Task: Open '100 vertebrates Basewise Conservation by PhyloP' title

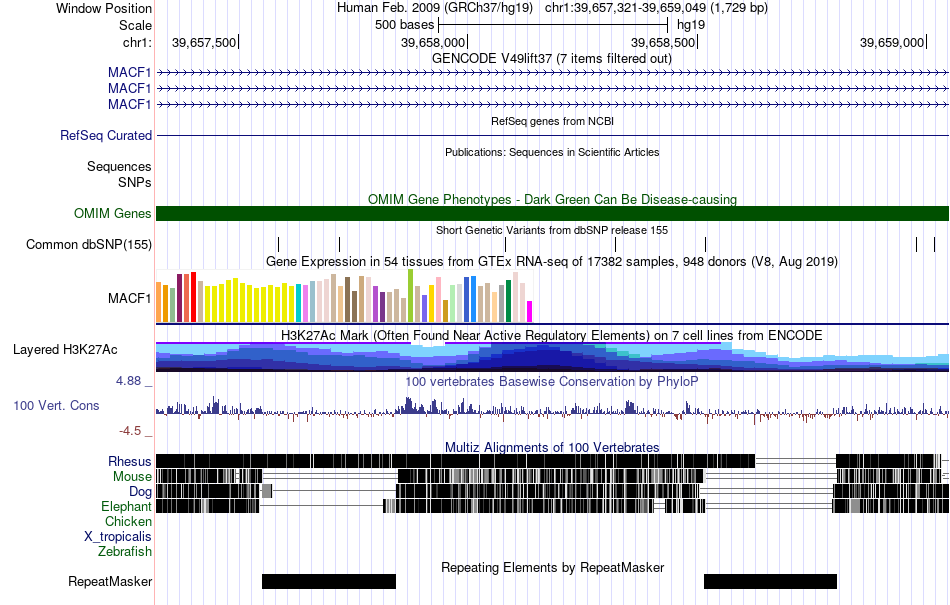Action: pyautogui.click(x=552, y=382)
